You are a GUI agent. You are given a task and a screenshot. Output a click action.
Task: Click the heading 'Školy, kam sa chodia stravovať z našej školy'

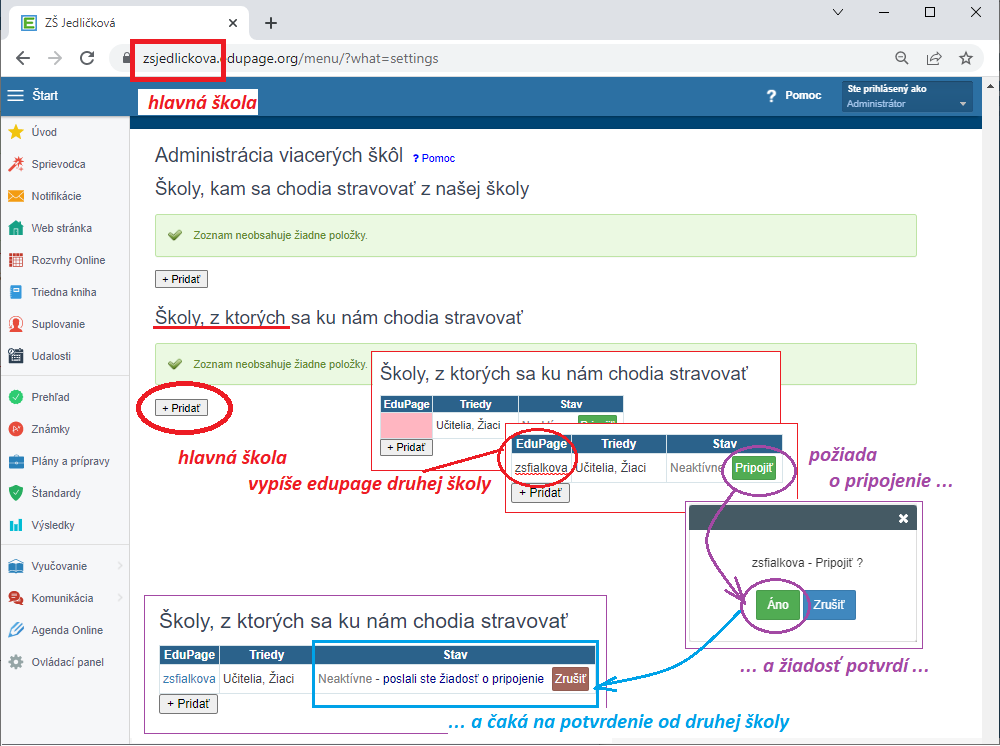click(342, 189)
